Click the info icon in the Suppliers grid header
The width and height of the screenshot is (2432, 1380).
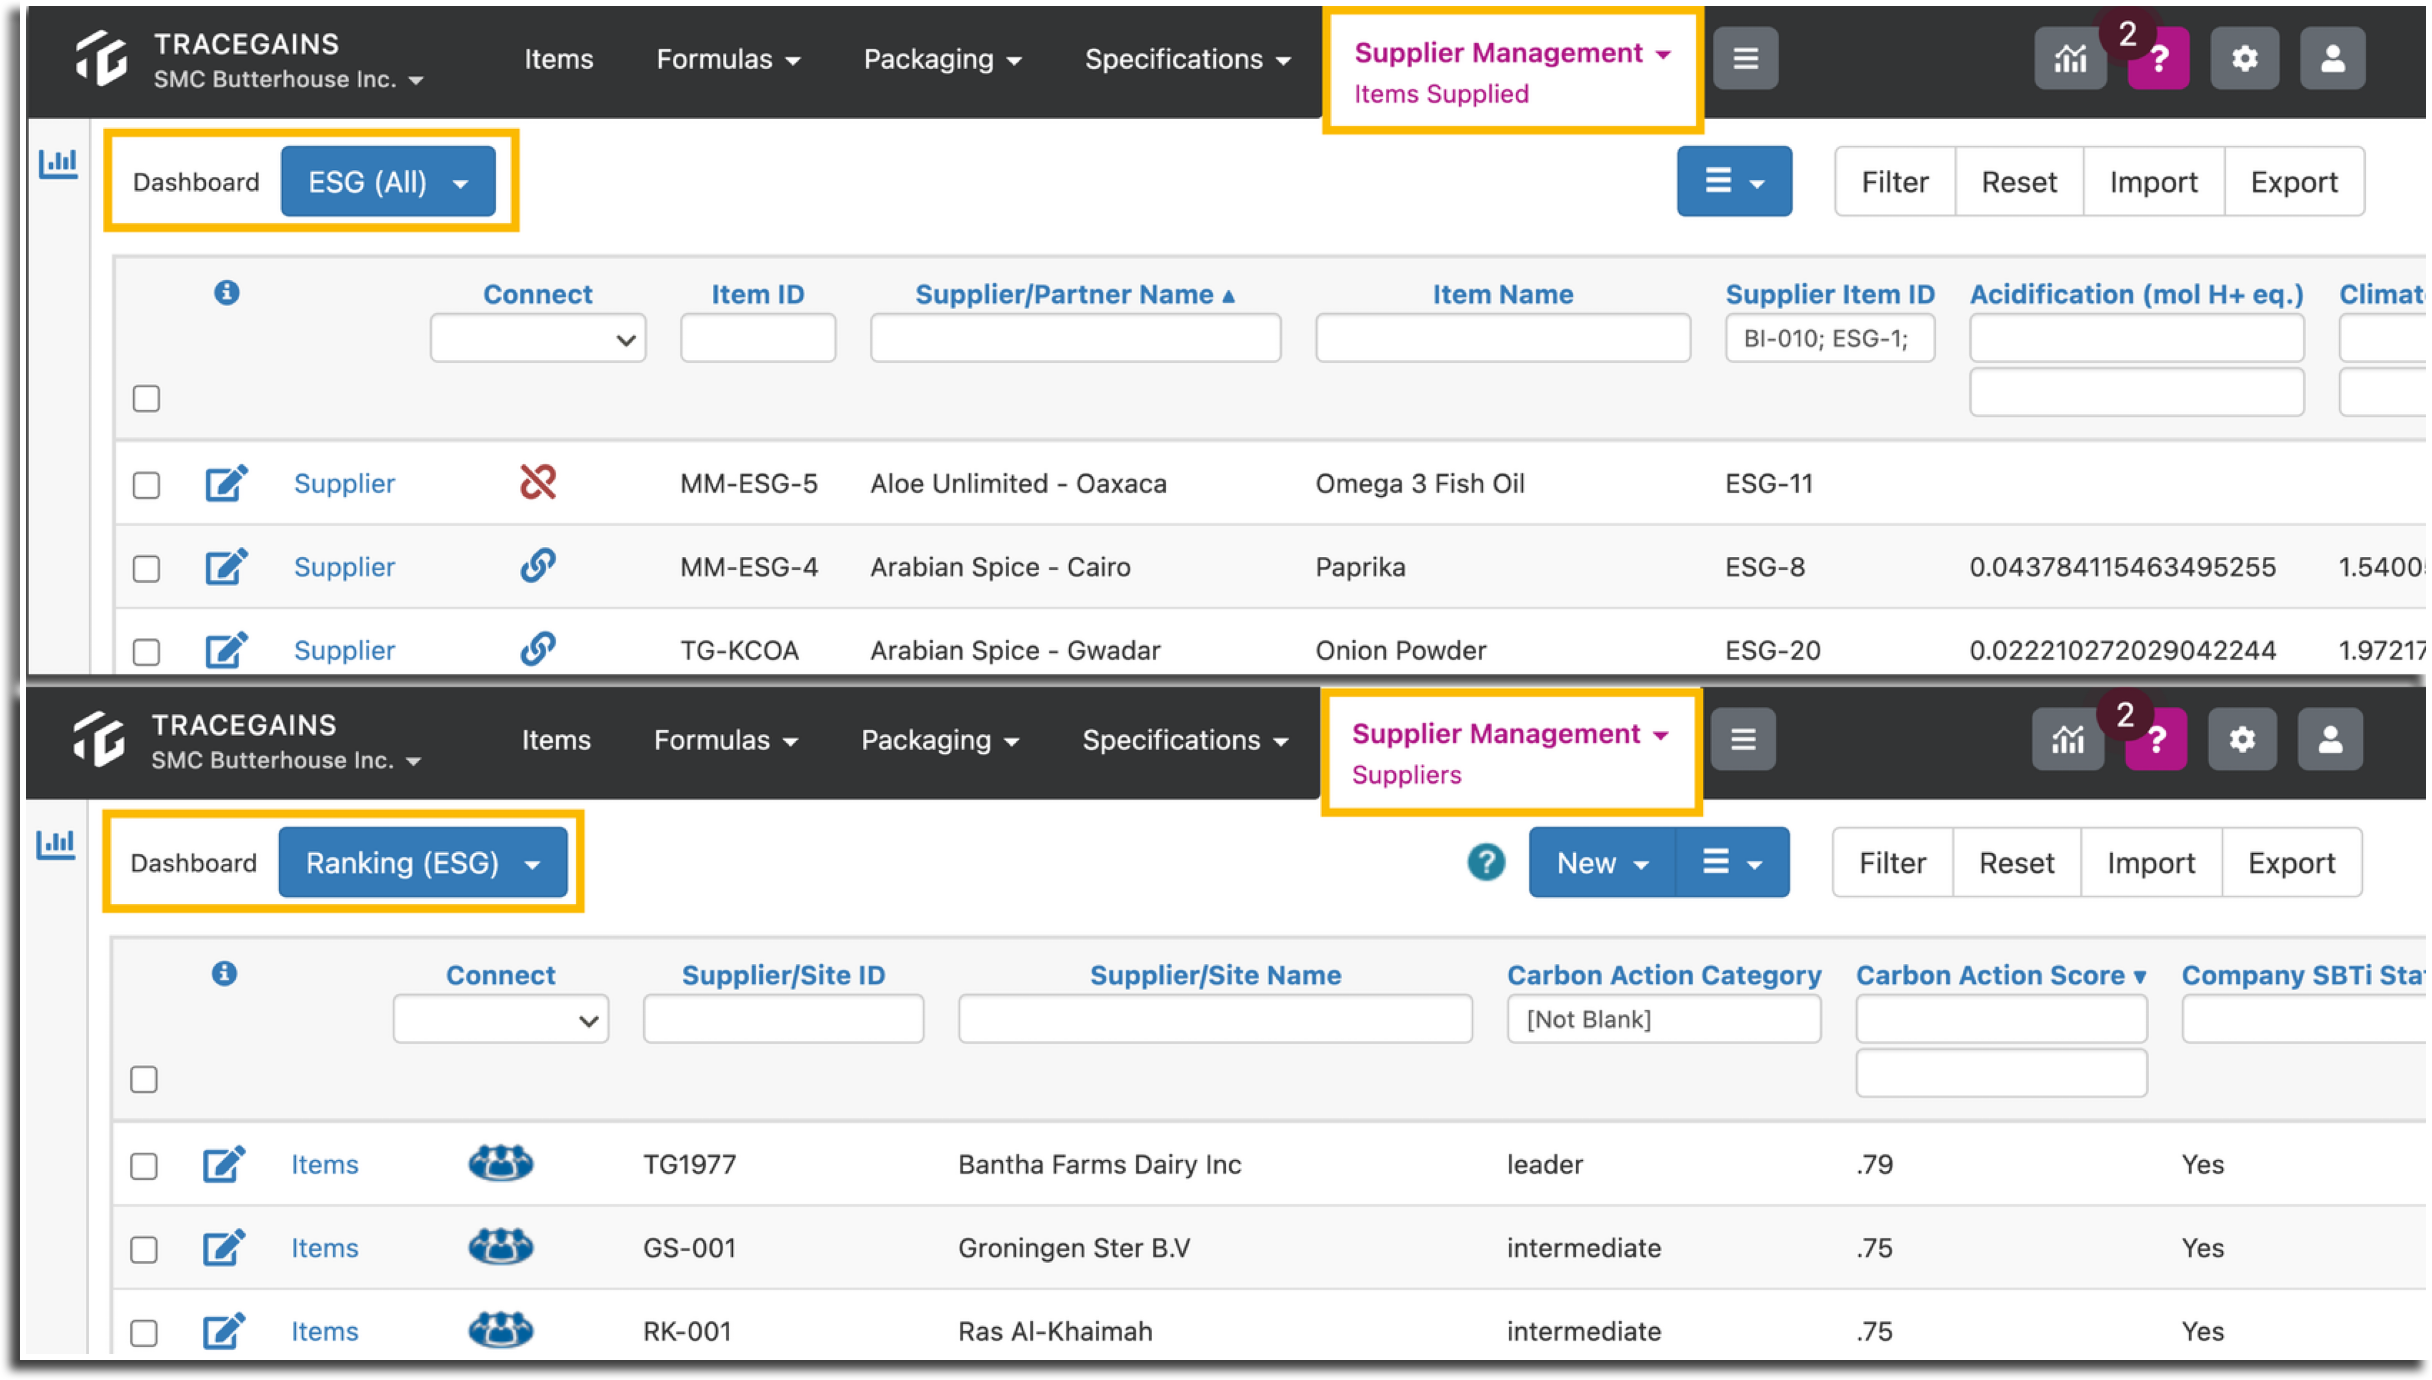[x=225, y=973]
